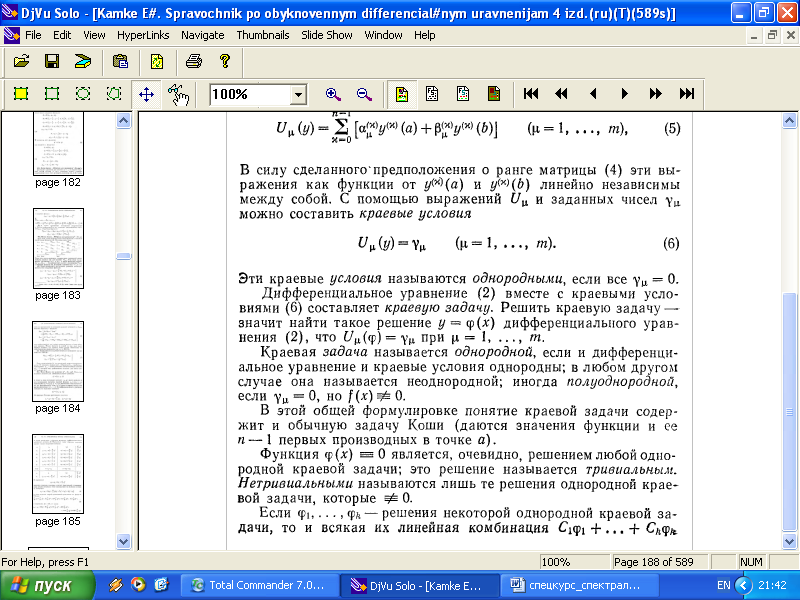Click the DjVu document icon in menu bar
This screenshot has width=800, height=600.
tap(11, 35)
